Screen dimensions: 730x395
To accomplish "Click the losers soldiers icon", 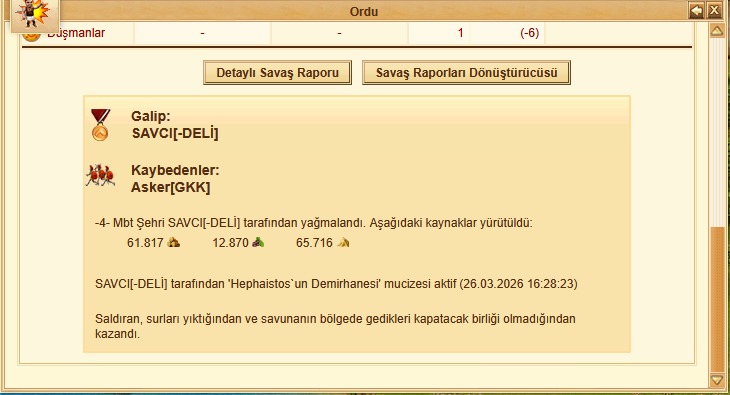I will pos(100,176).
